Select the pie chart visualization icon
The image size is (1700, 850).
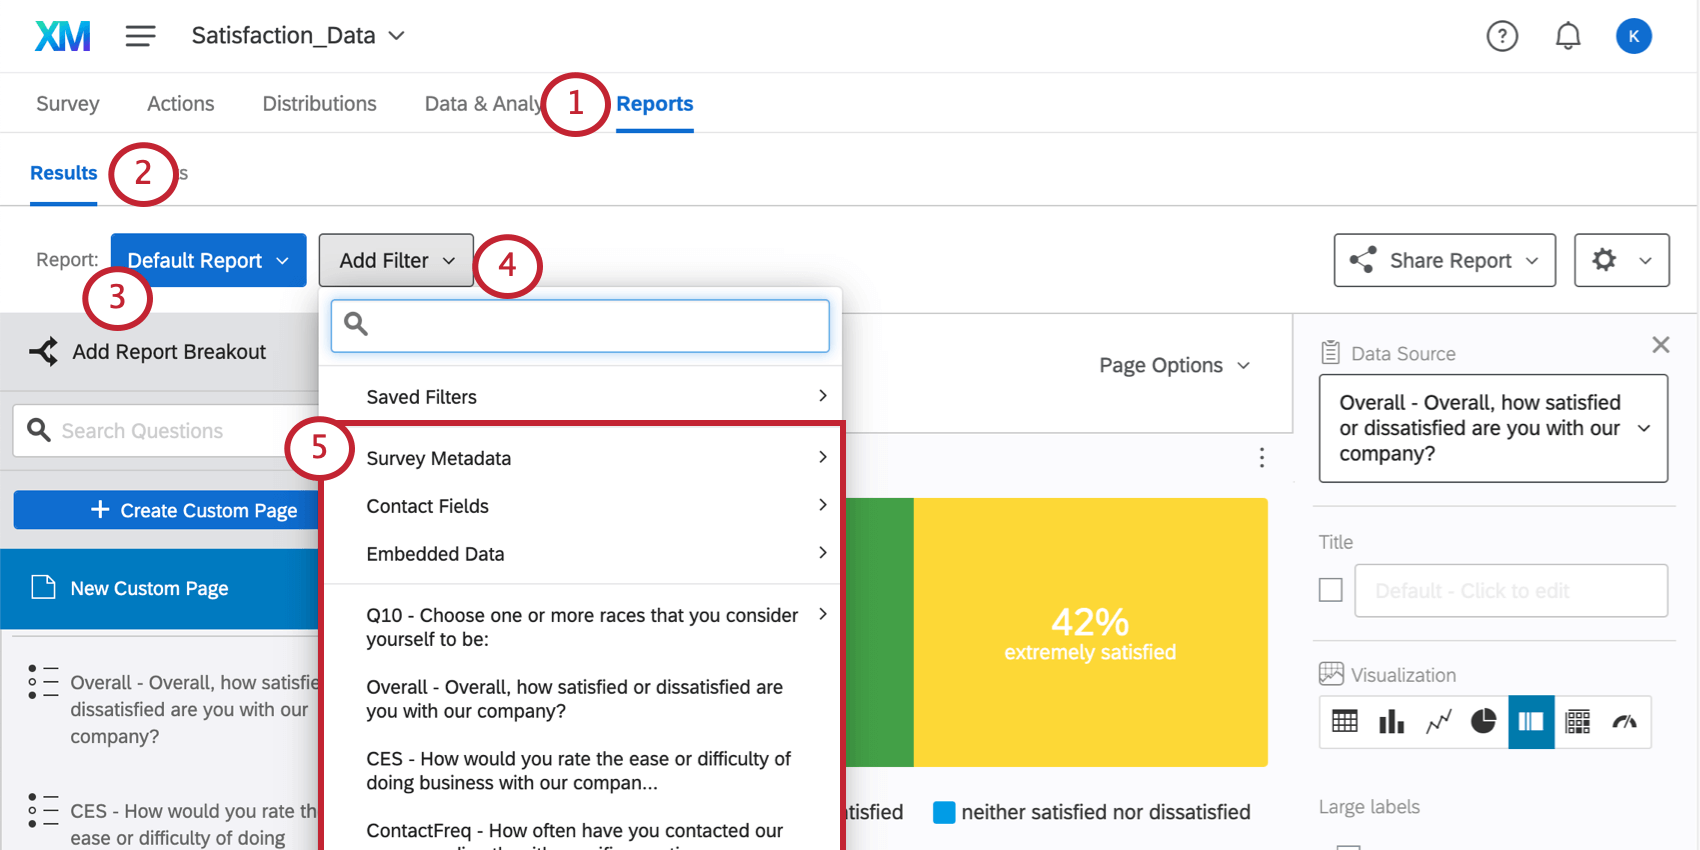point(1484,721)
